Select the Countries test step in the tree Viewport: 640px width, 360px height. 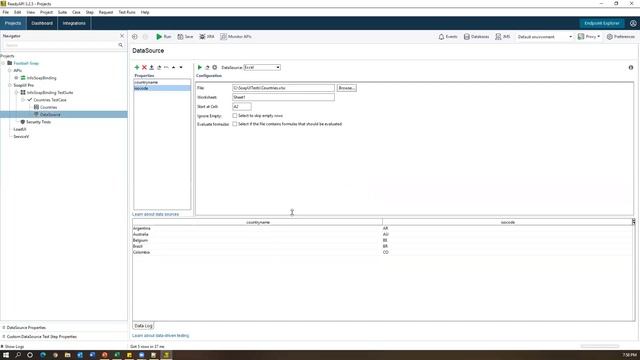tap(49, 107)
